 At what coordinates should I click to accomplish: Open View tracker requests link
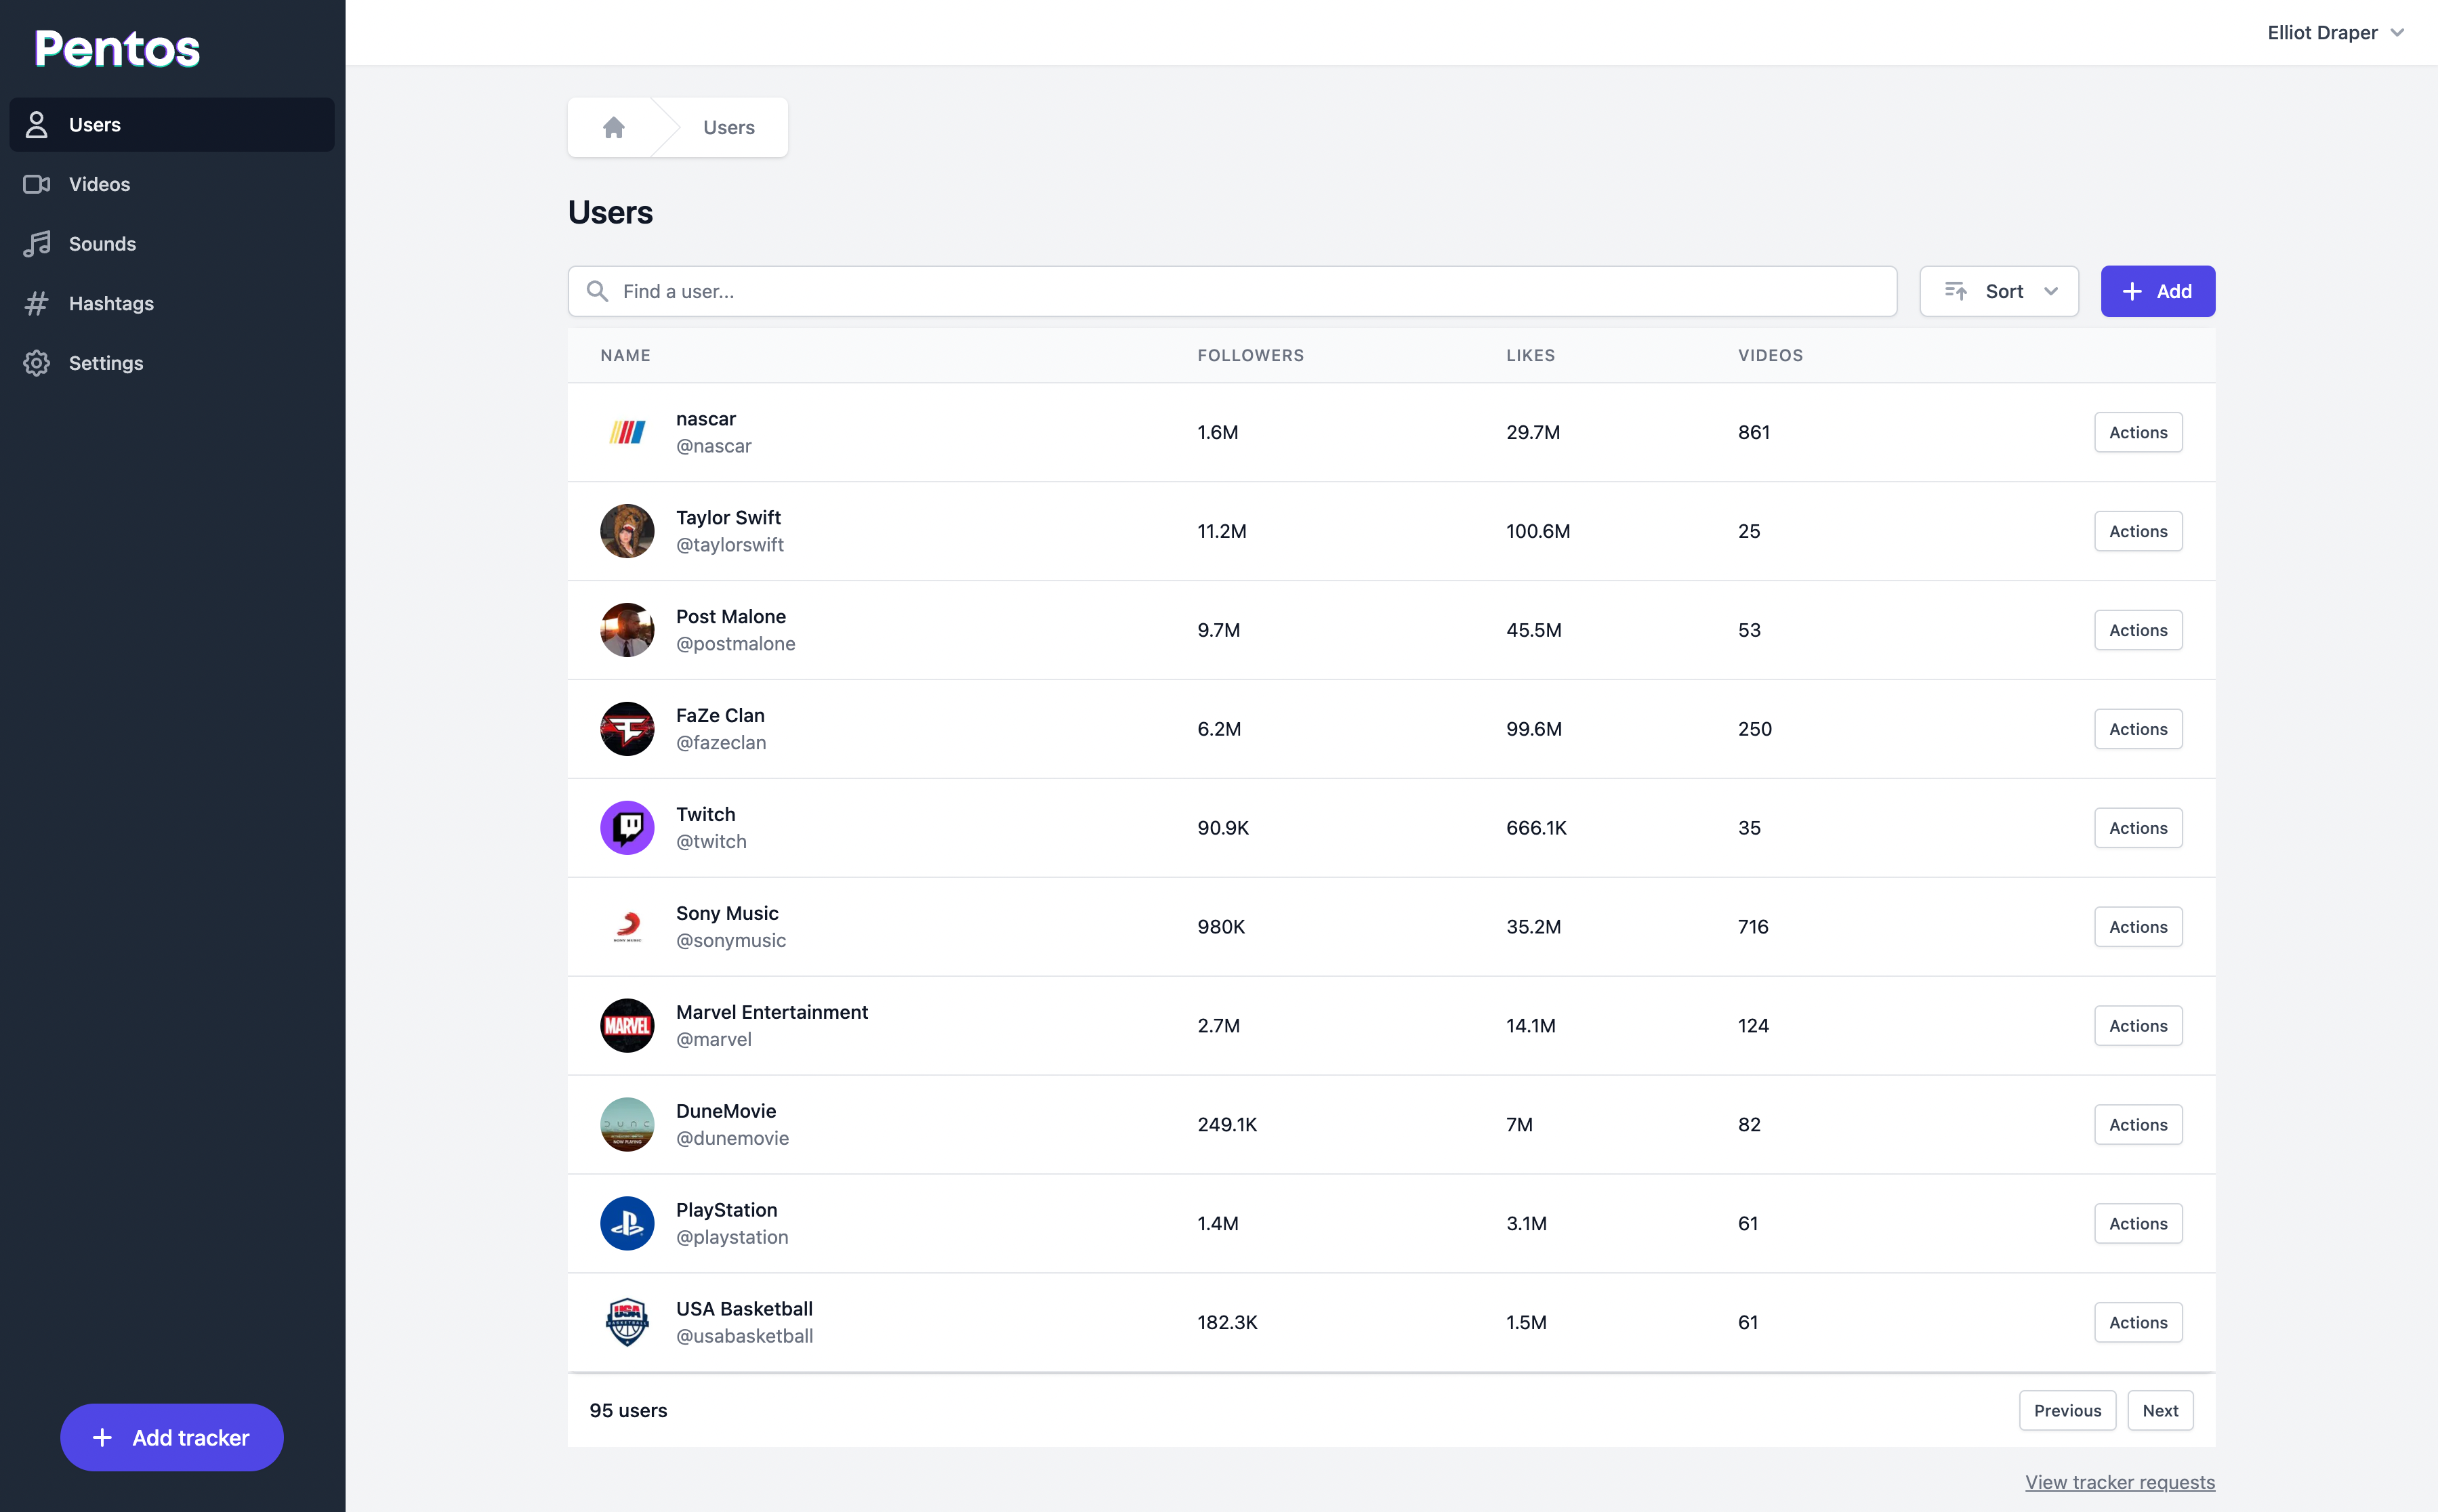pos(2120,1482)
